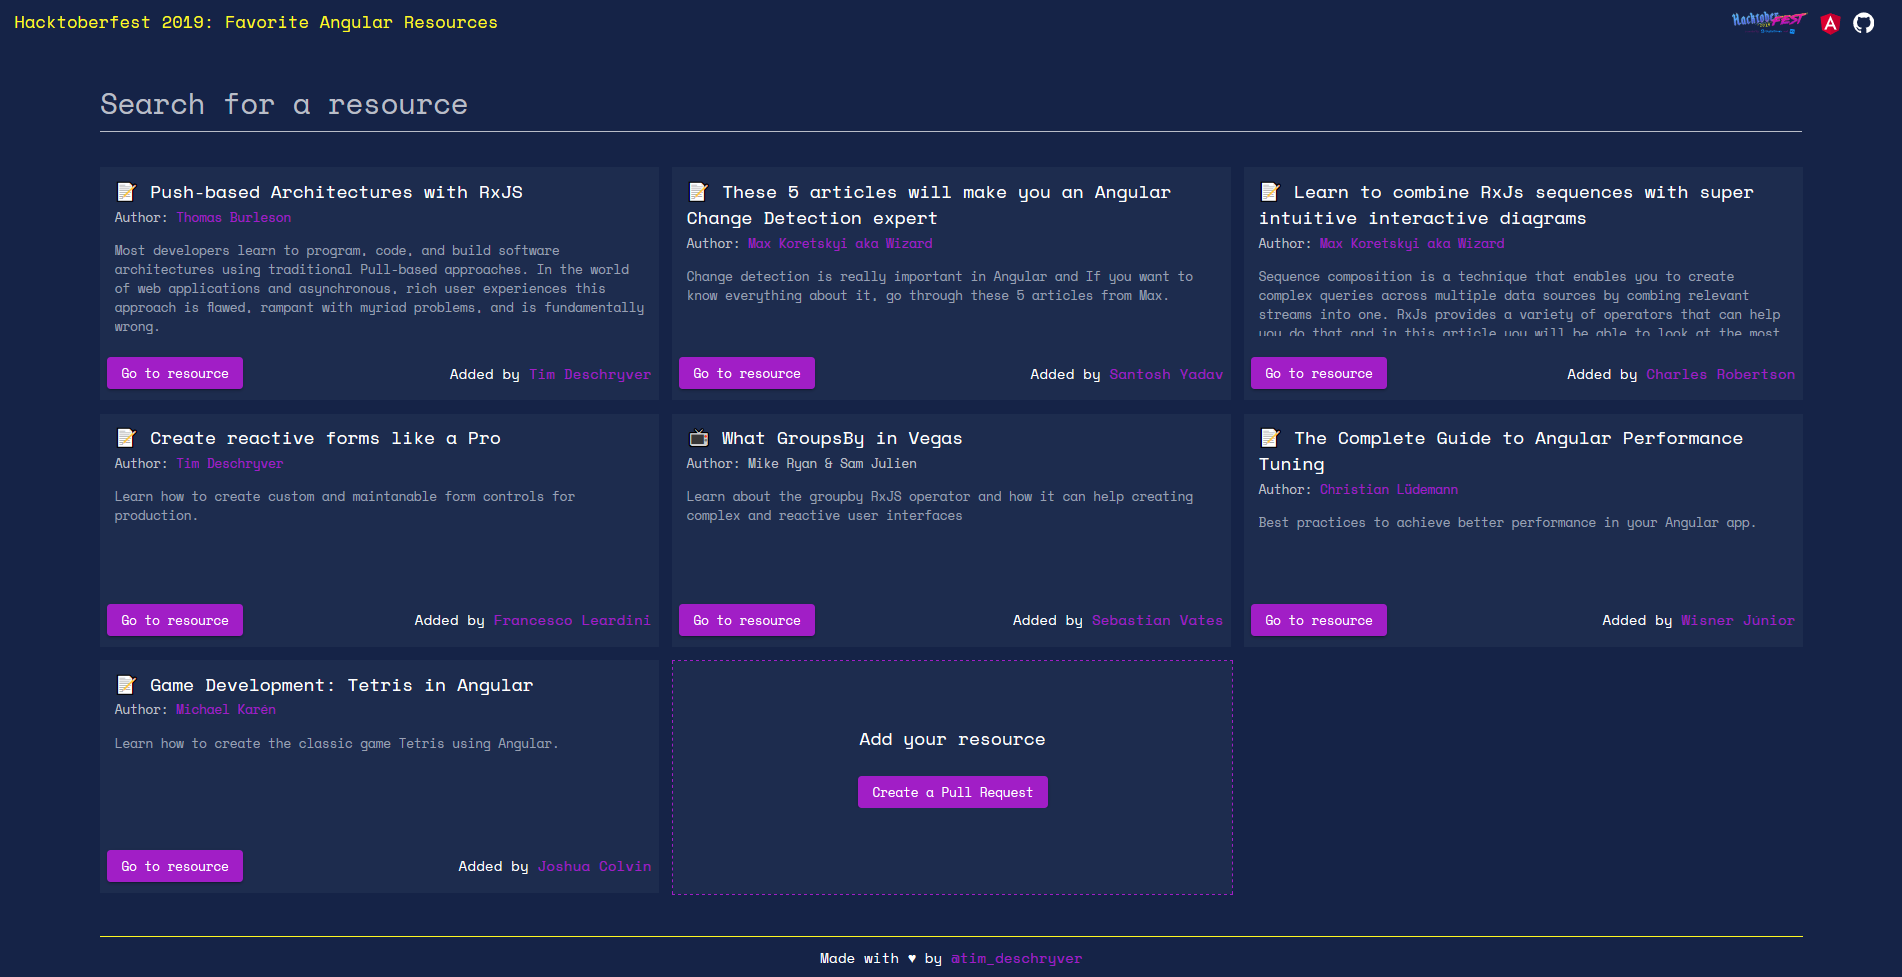This screenshot has width=1902, height=977.
Task: Visit Thomas Burleson's author link
Action: click(232, 216)
